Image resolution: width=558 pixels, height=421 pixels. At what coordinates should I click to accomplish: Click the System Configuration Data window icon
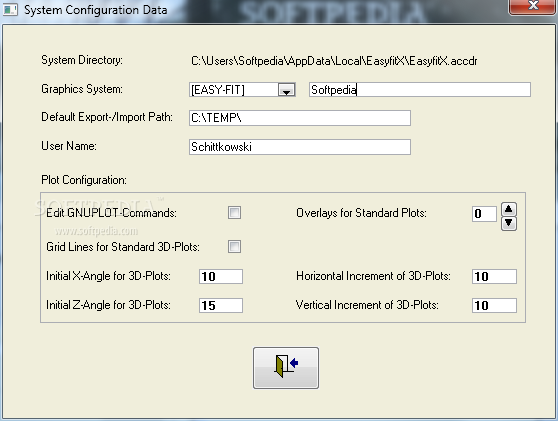[10, 10]
